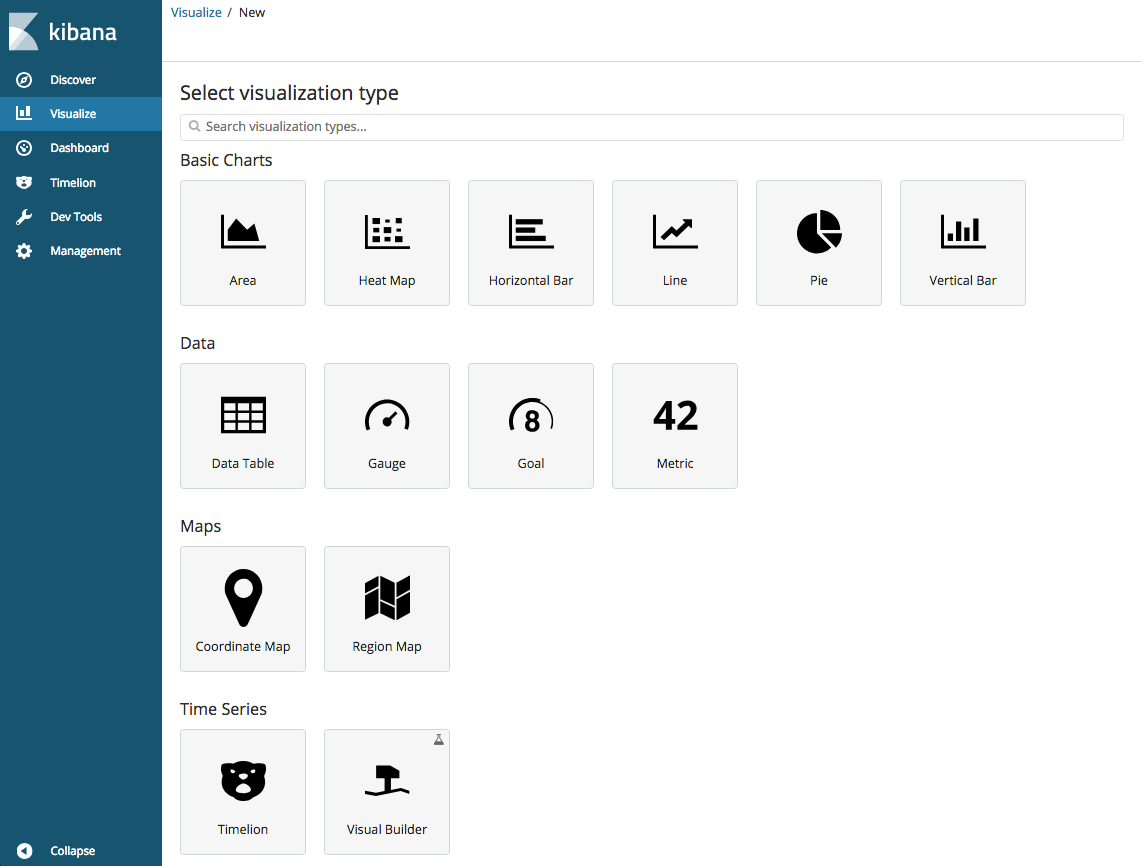Select the Line chart icon
The height and width of the screenshot is (866, 1141).
coord(675,231)
